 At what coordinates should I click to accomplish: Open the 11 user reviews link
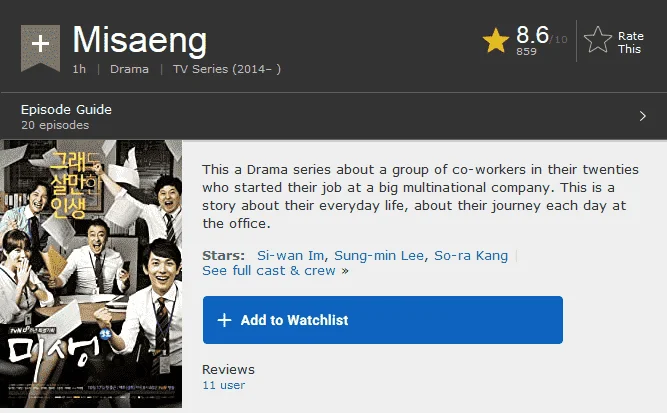[223, 385]
